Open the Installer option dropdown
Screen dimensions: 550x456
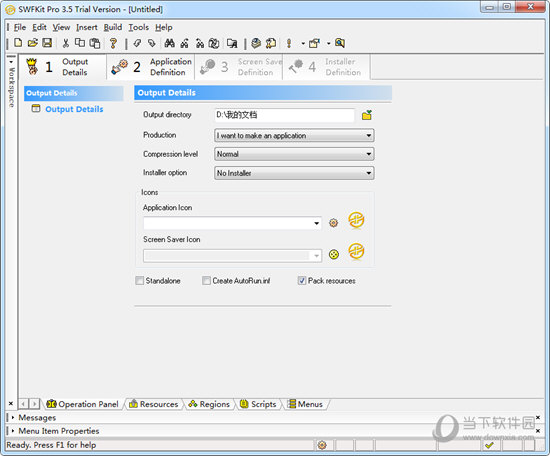(294, 173)
